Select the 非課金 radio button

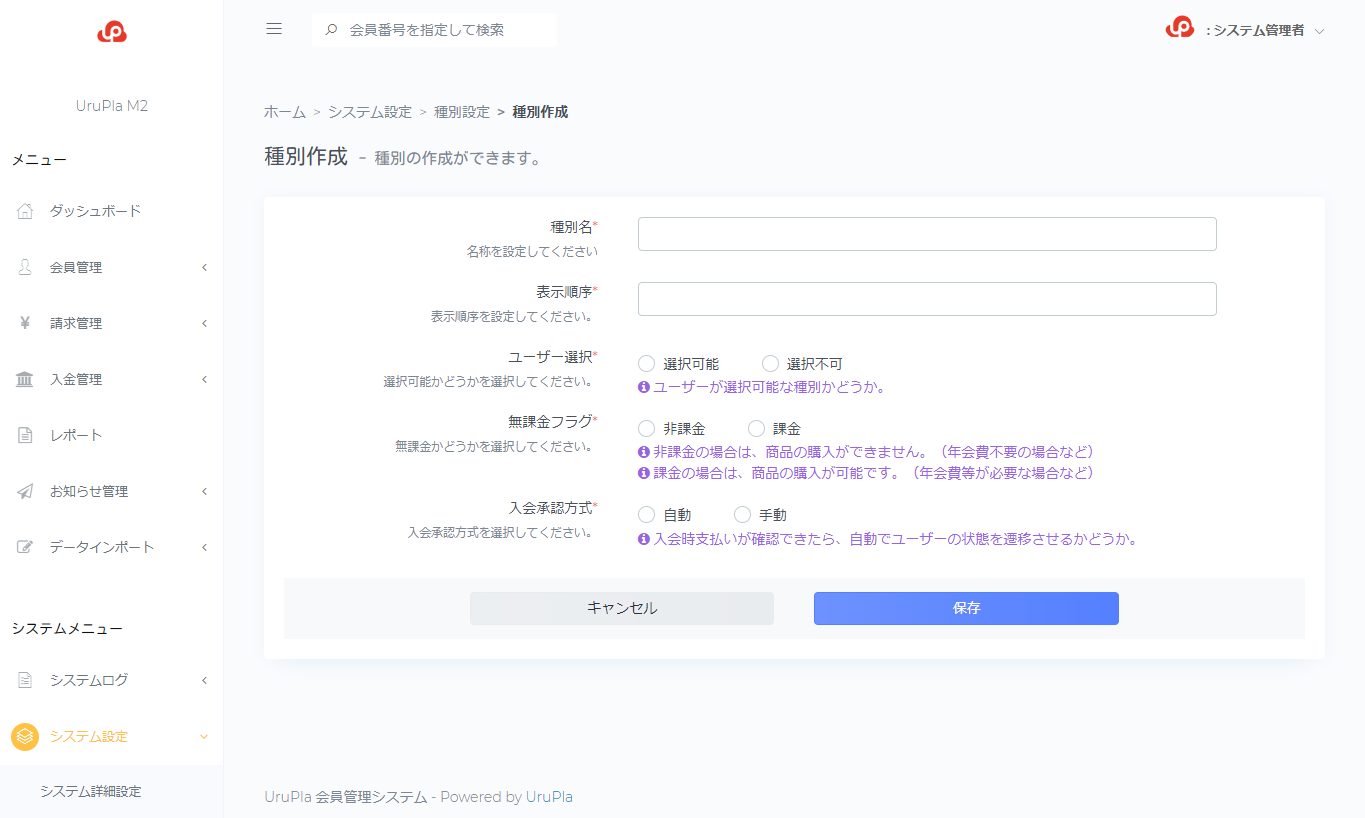646,428
